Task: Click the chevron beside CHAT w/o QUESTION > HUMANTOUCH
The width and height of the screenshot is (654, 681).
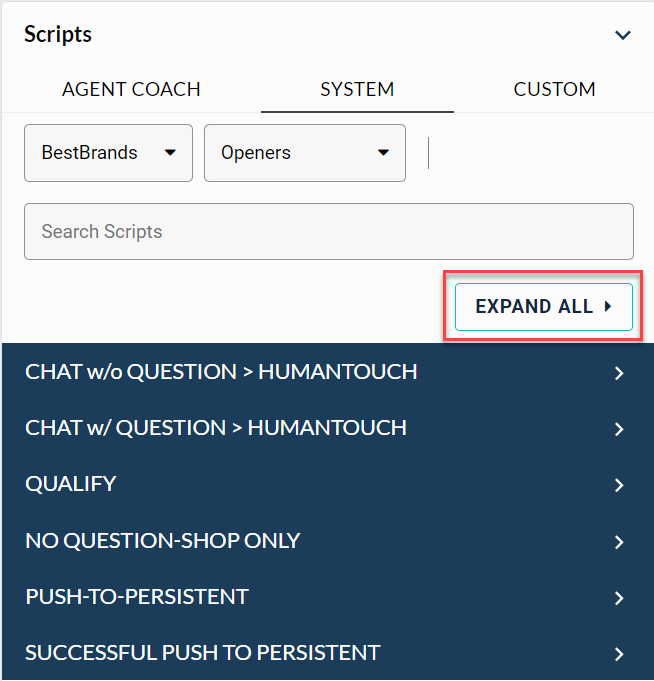Action: tap(619, 373)
